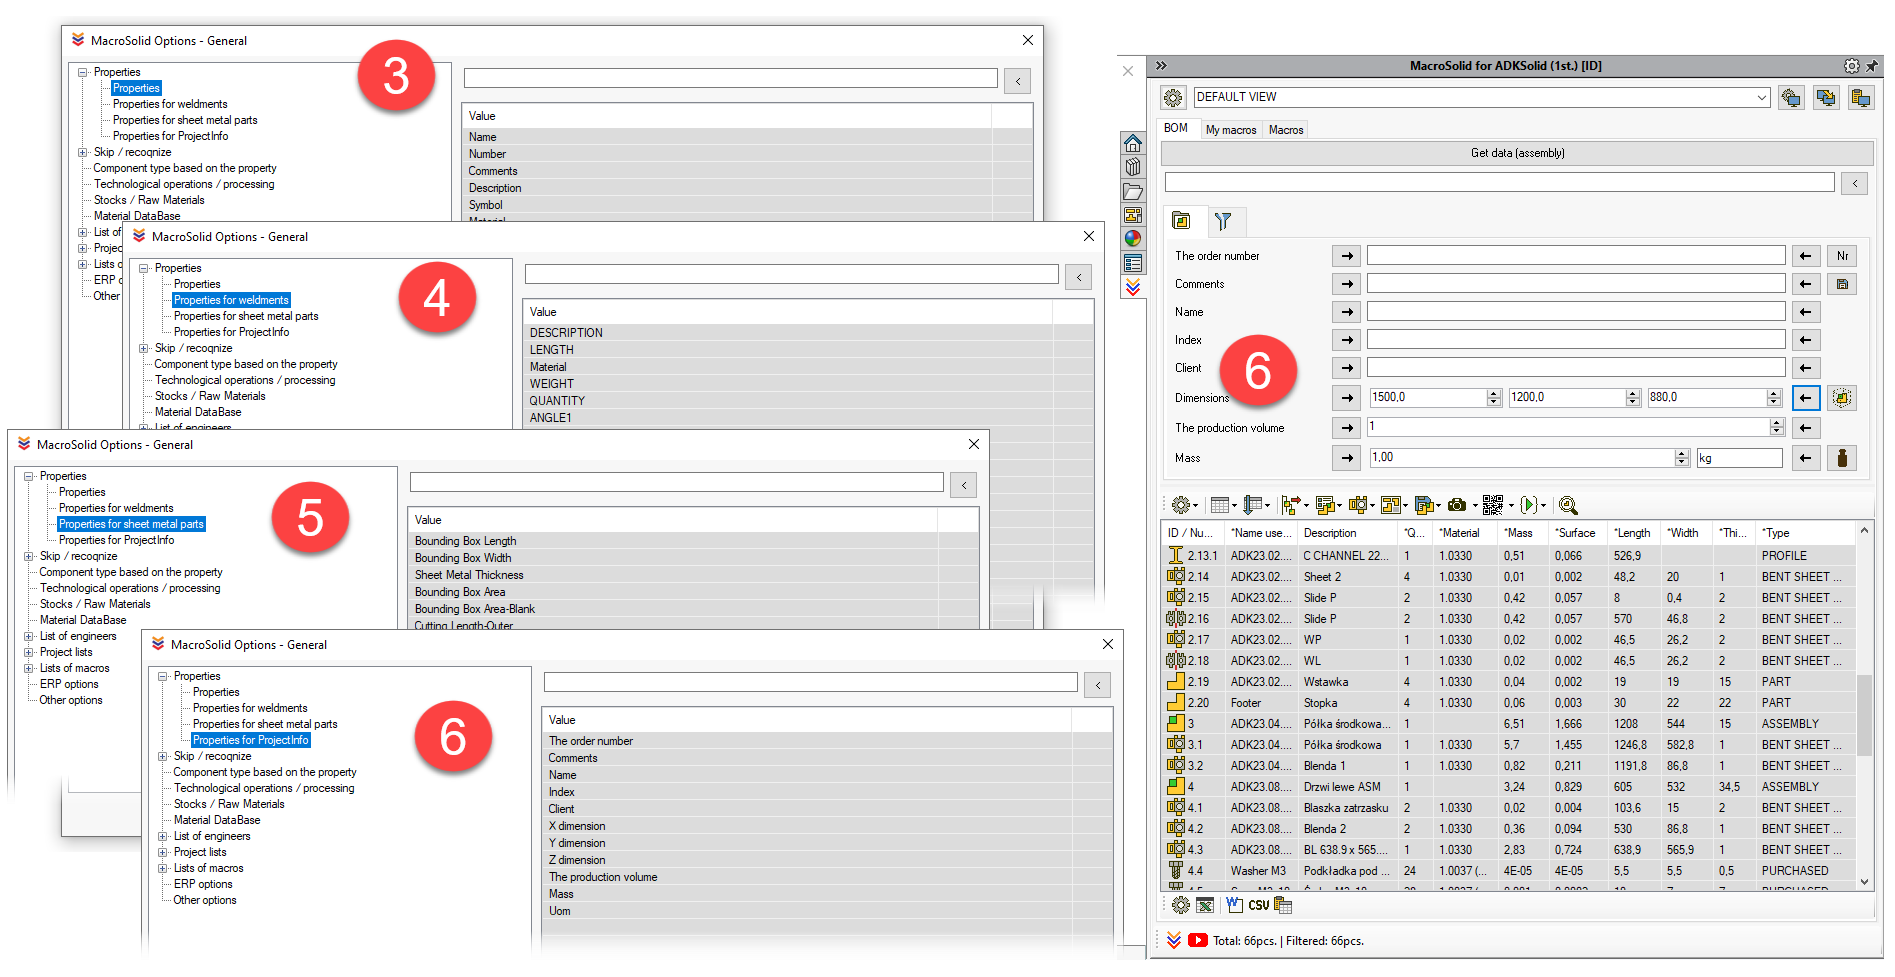1895x977 pixels.
Task: Click the open folder icon in side strip
Action: pos(1132,191)
